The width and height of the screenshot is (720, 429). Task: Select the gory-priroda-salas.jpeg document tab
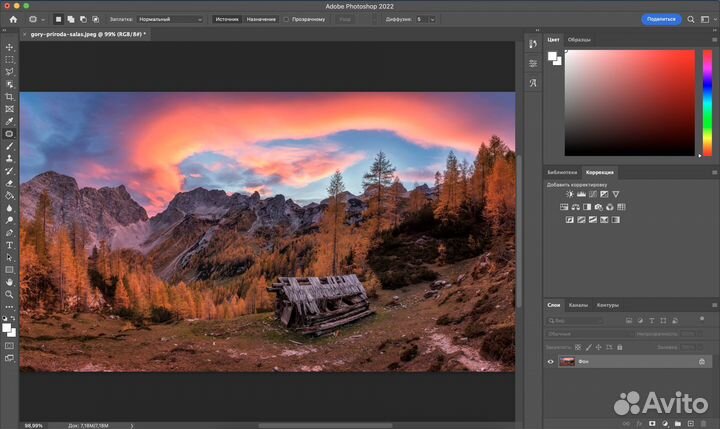(x=86, y=34)
